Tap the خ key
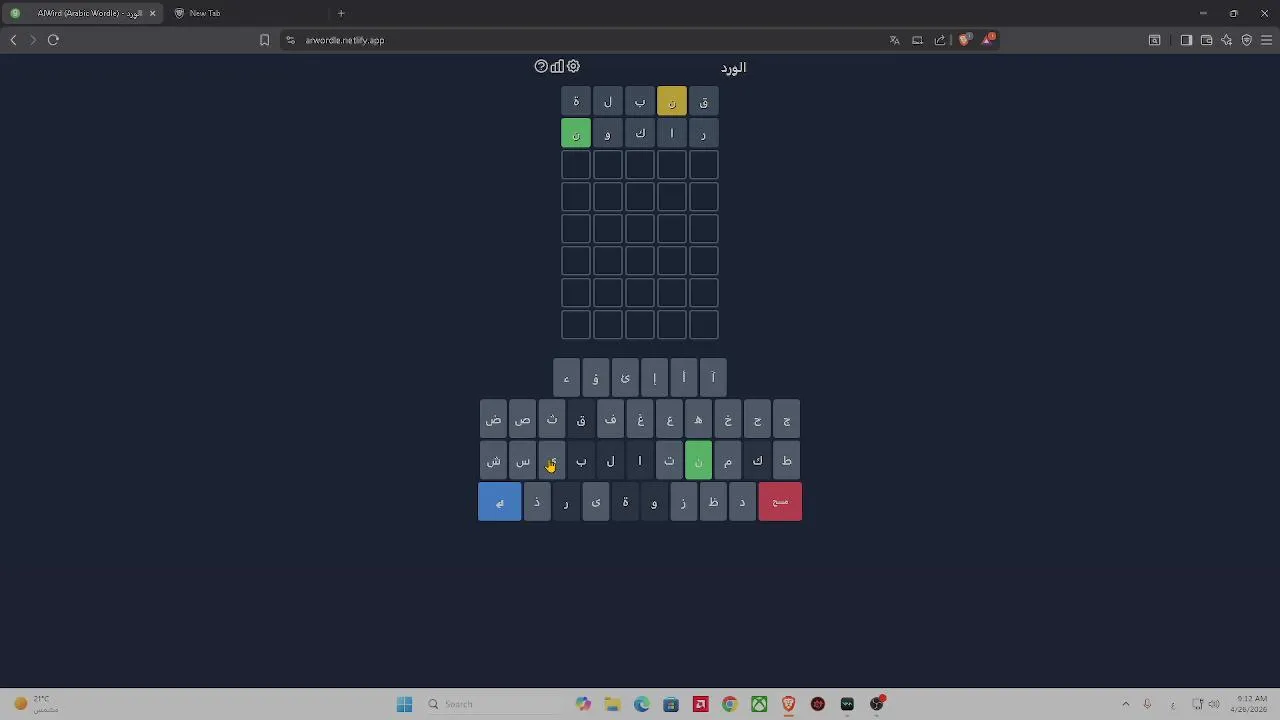1280x720 pixels. click(728, 420)
